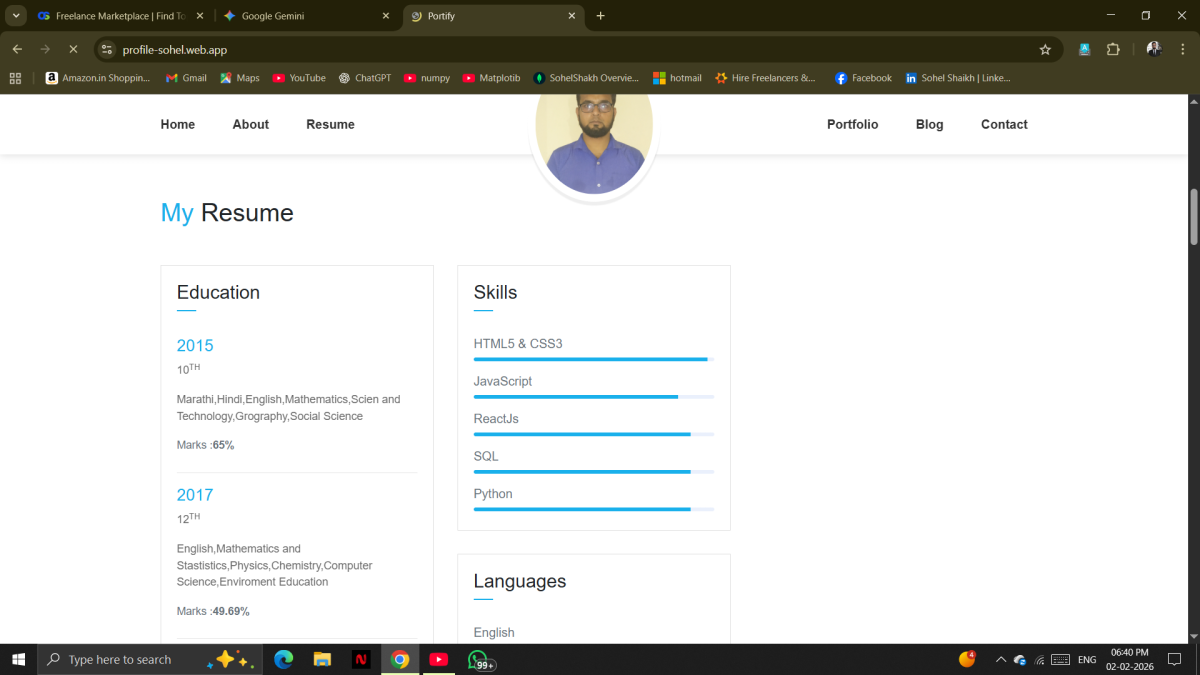The height and width of the screenshot is (675, 1200).
Task: Open File Explorer from taskbar
Action: pos(322,659)
